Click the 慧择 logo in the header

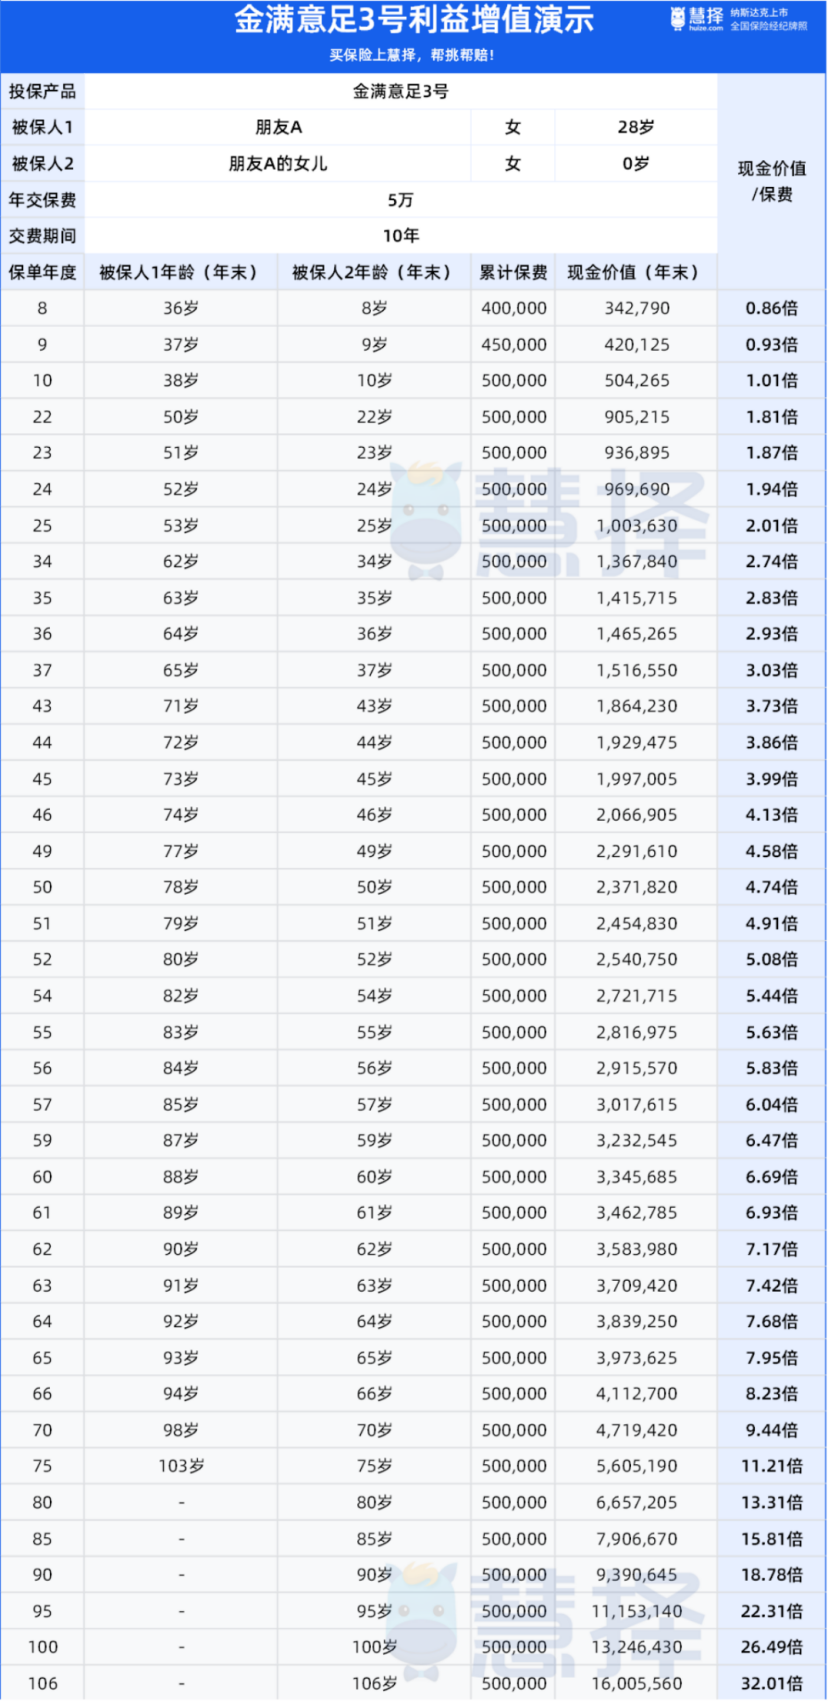[697, 18]
